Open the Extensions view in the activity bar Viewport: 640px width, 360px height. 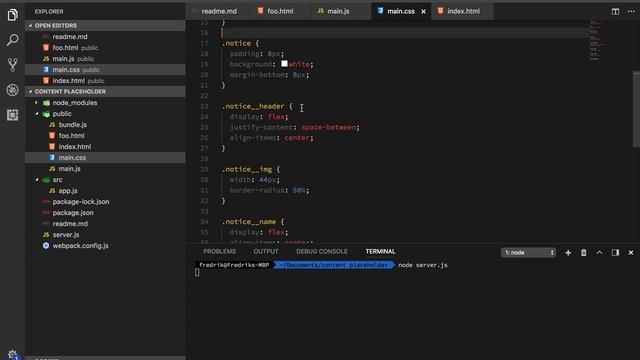pyautogui.click(x=12, y=115)
